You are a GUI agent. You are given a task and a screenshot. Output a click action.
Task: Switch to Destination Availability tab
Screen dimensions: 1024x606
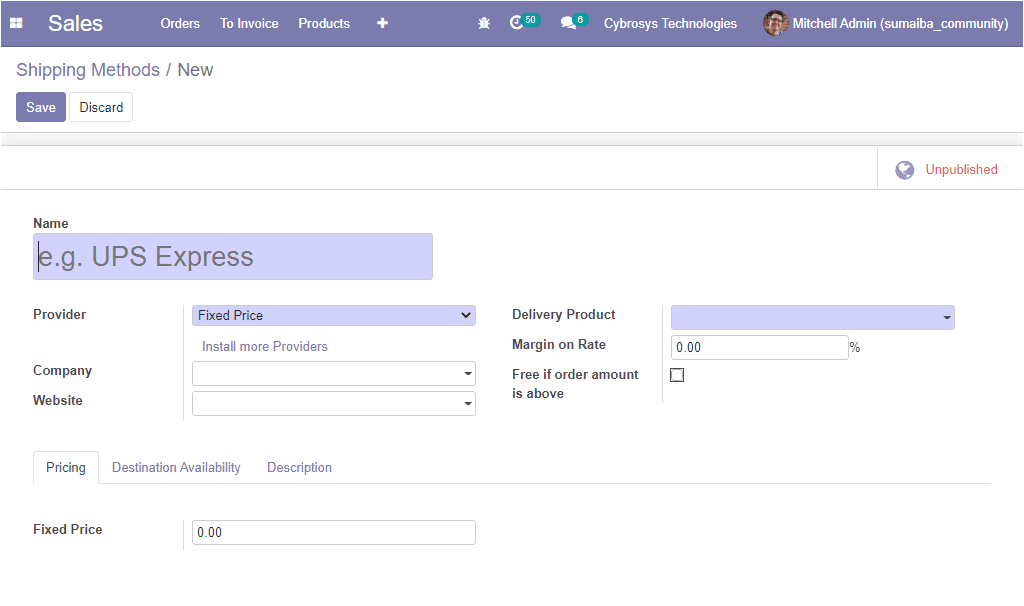(x=176, y=468)
